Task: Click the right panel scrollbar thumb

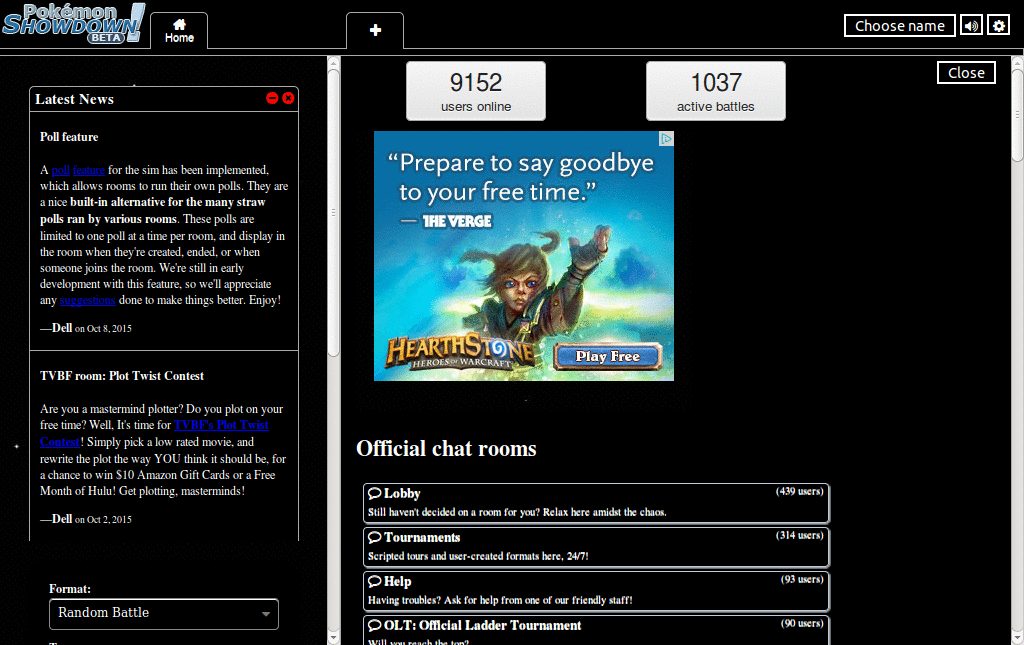Action: pos(1017,115)
